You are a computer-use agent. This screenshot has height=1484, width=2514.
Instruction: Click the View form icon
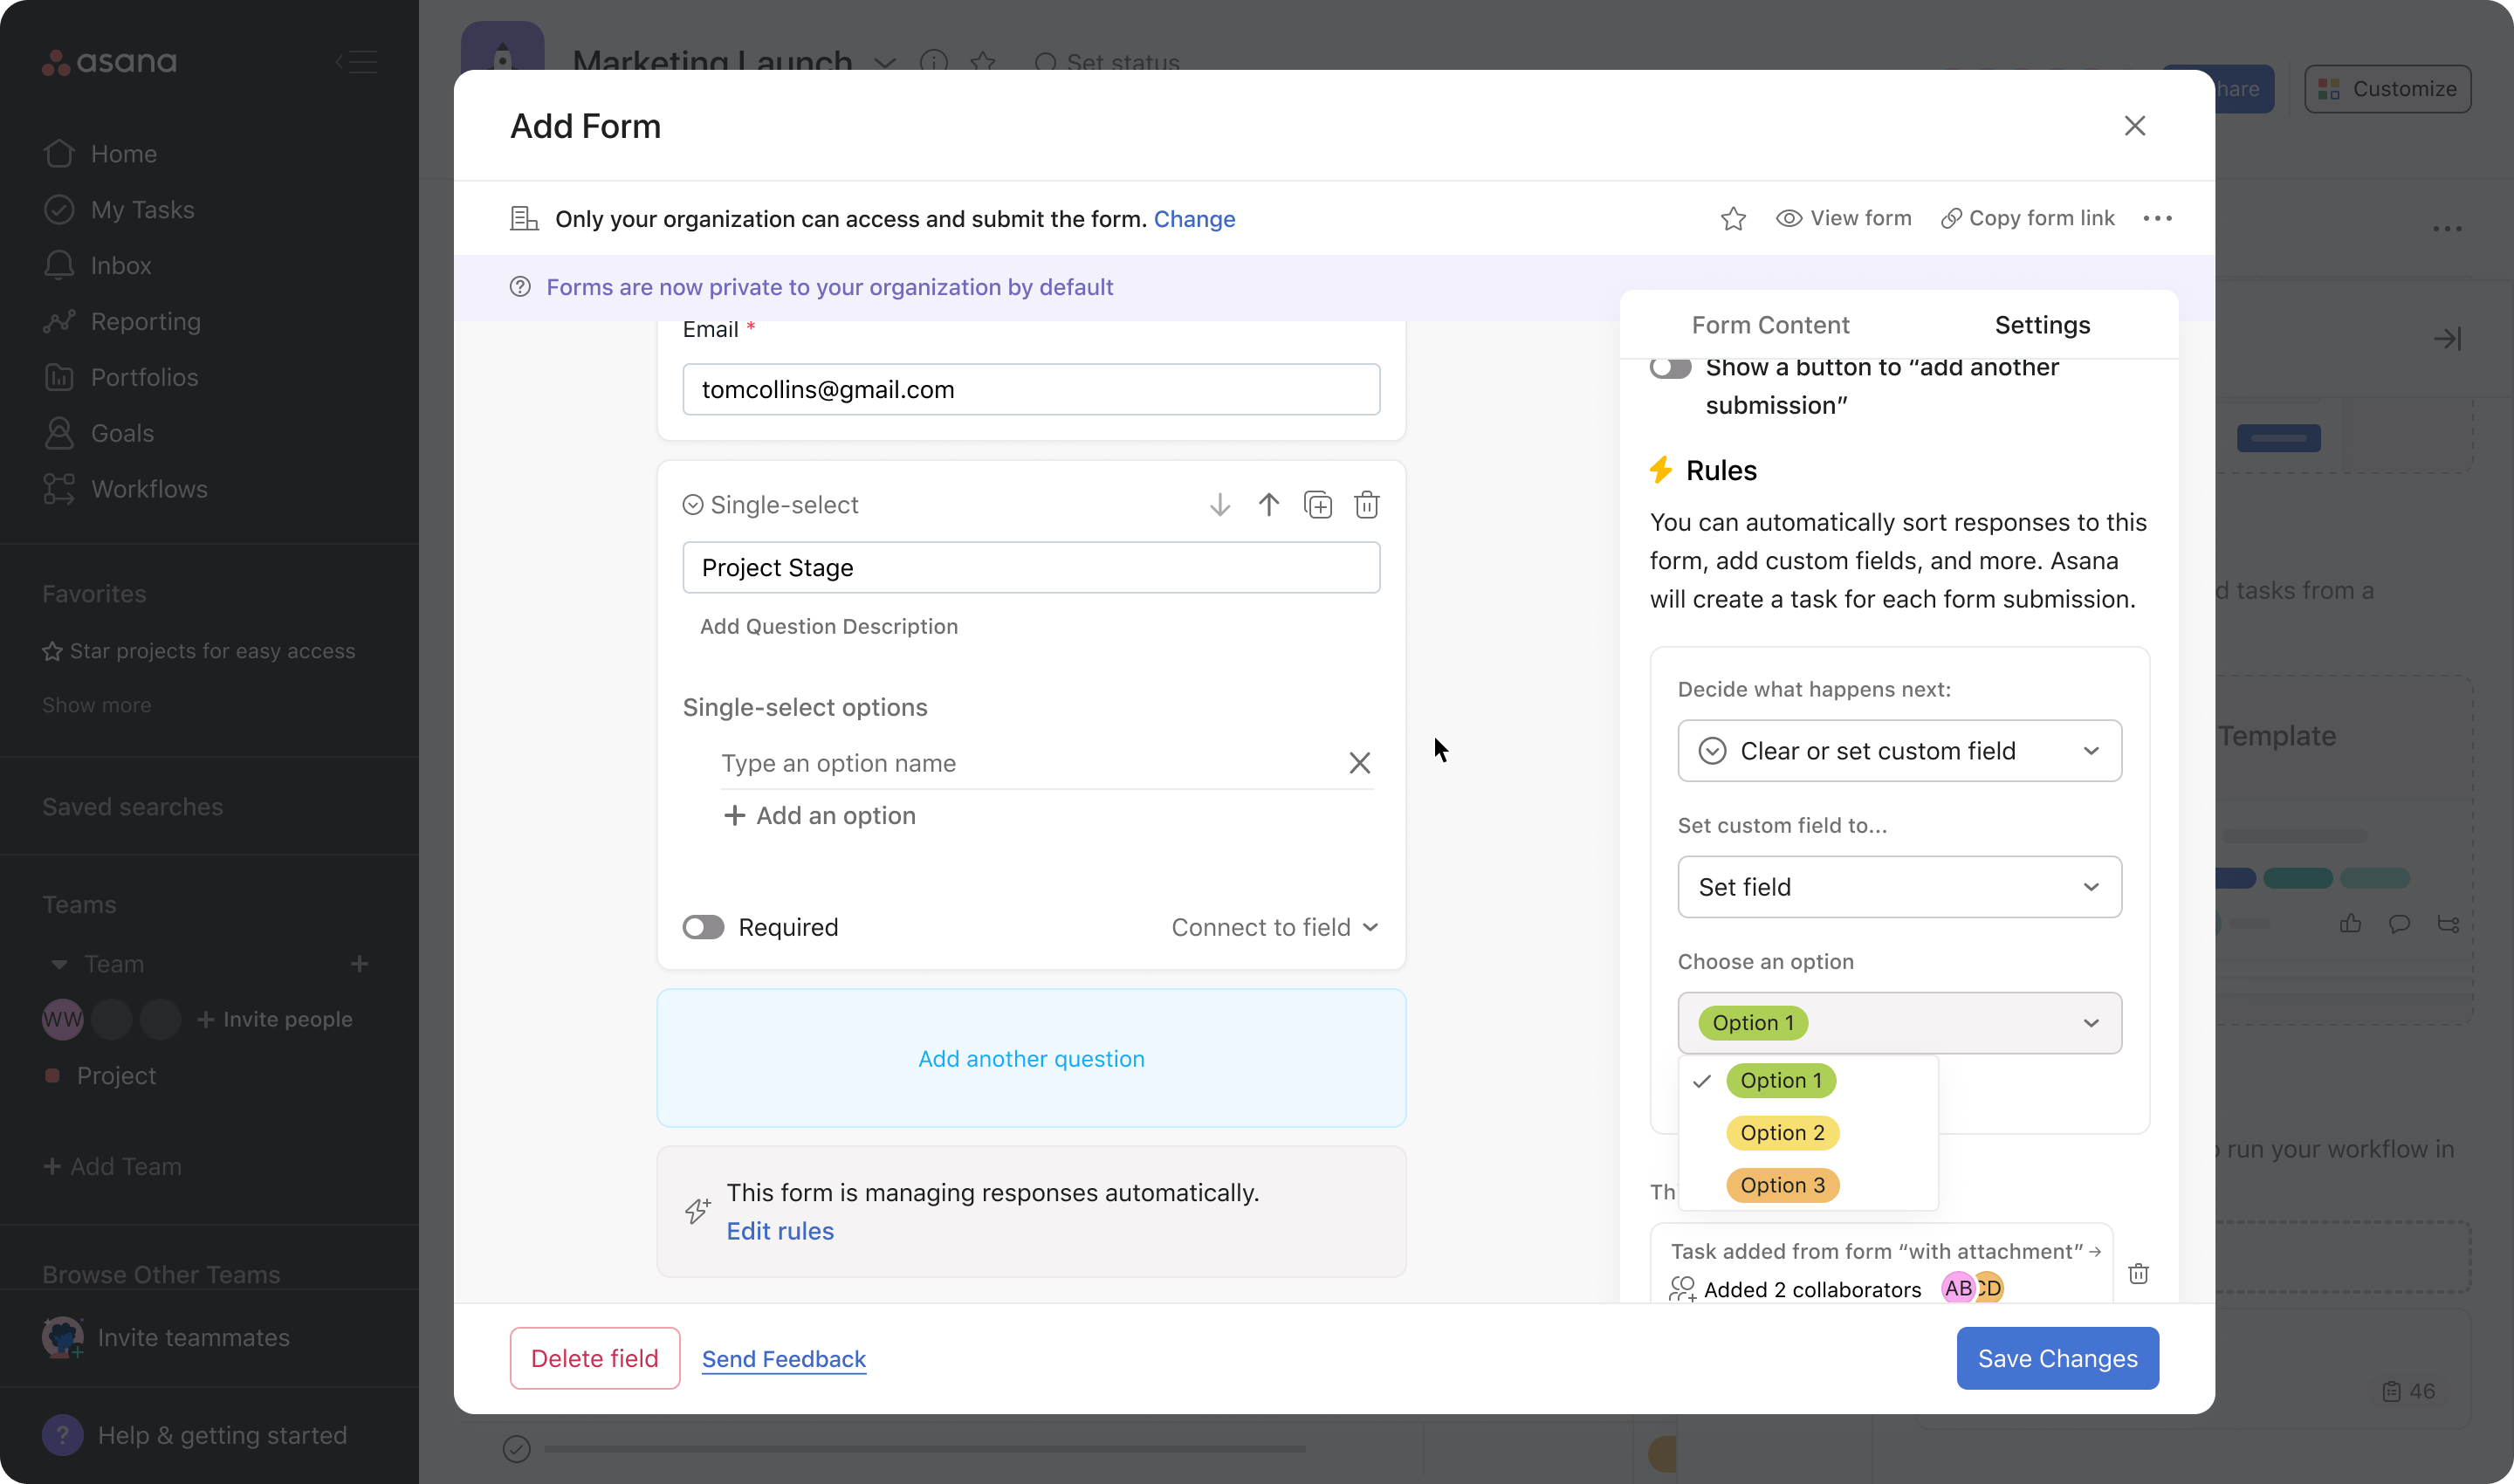tap(1789, 217)
